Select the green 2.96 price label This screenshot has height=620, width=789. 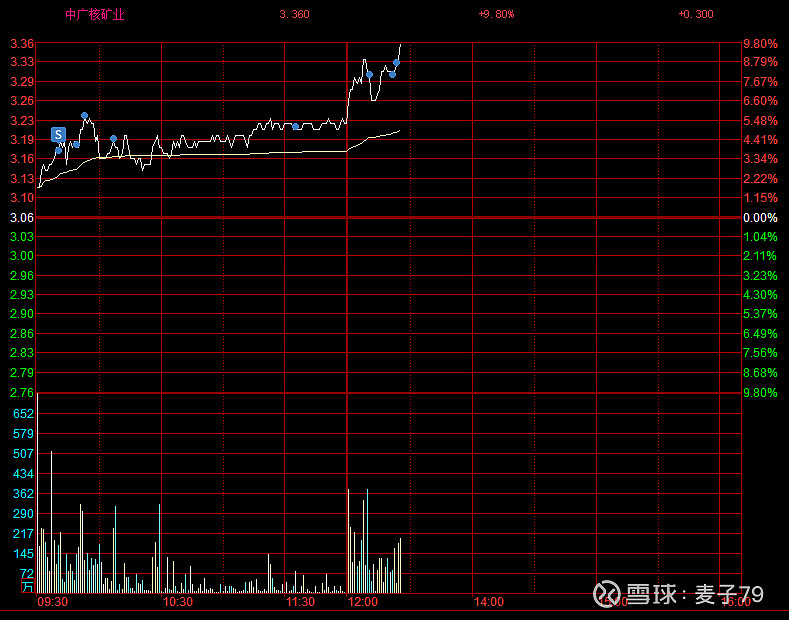[22, 275]
